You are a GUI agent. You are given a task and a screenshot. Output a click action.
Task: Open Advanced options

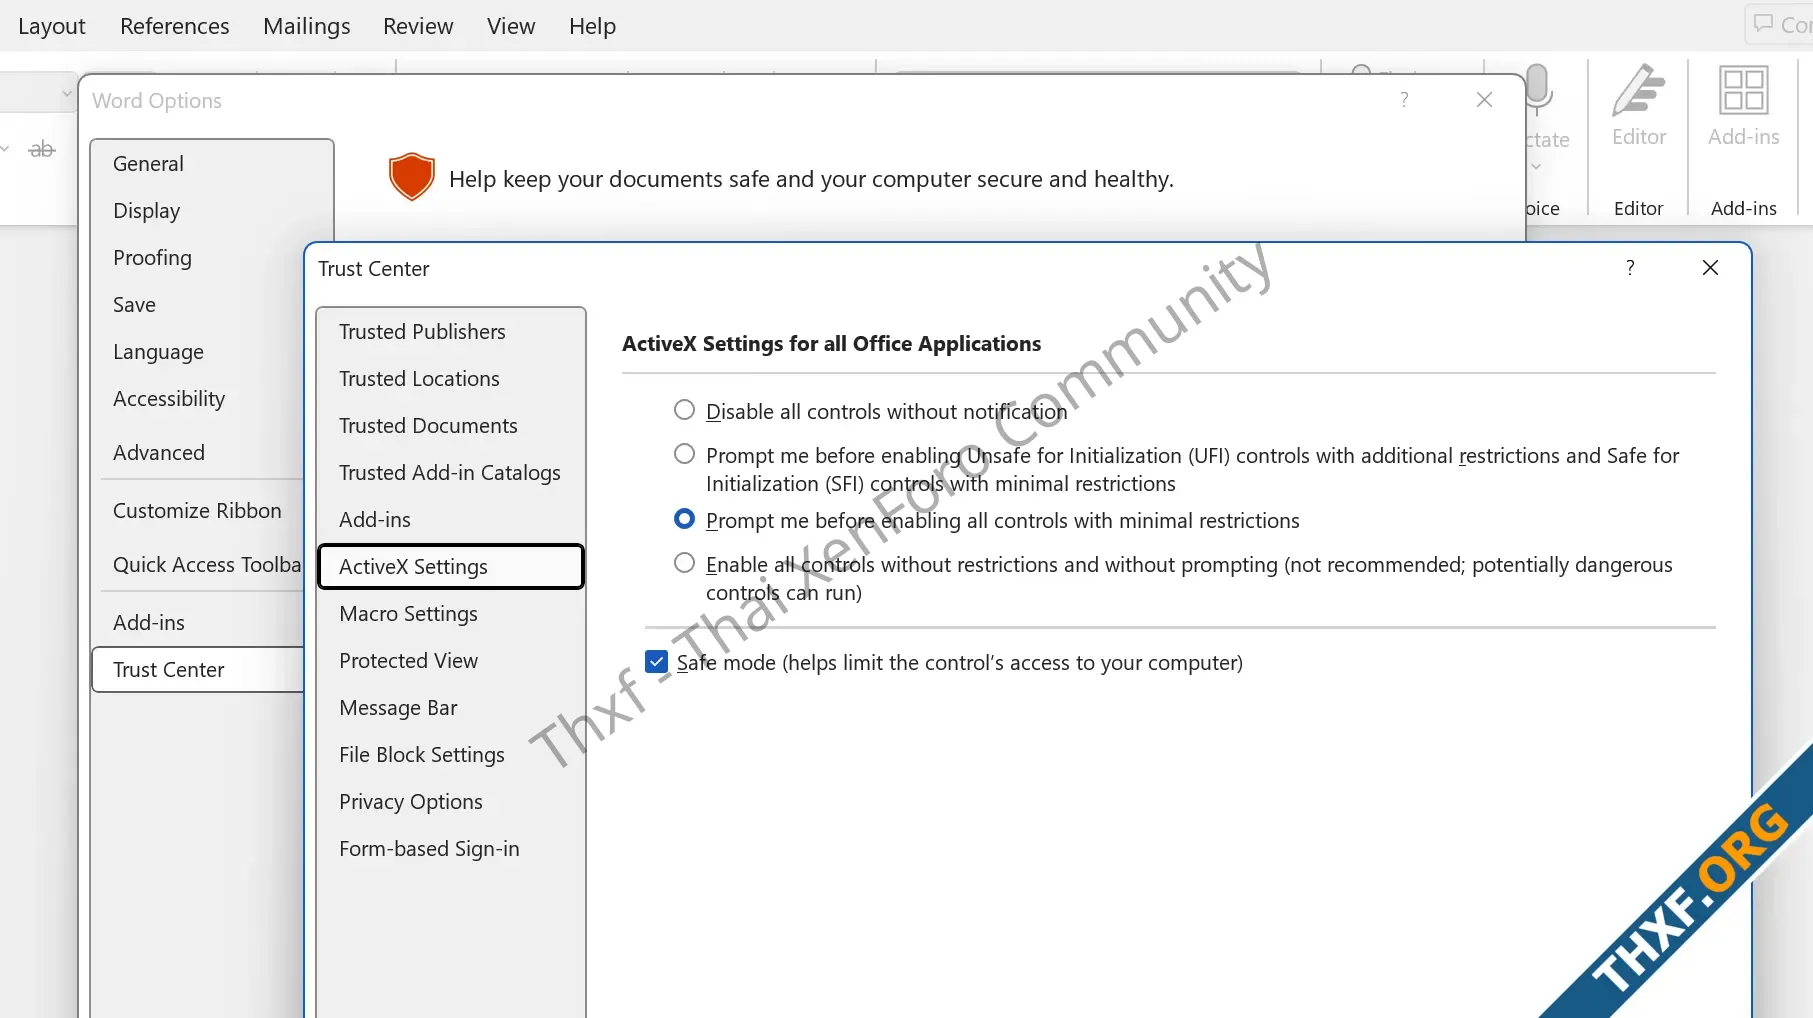point(198,452)
